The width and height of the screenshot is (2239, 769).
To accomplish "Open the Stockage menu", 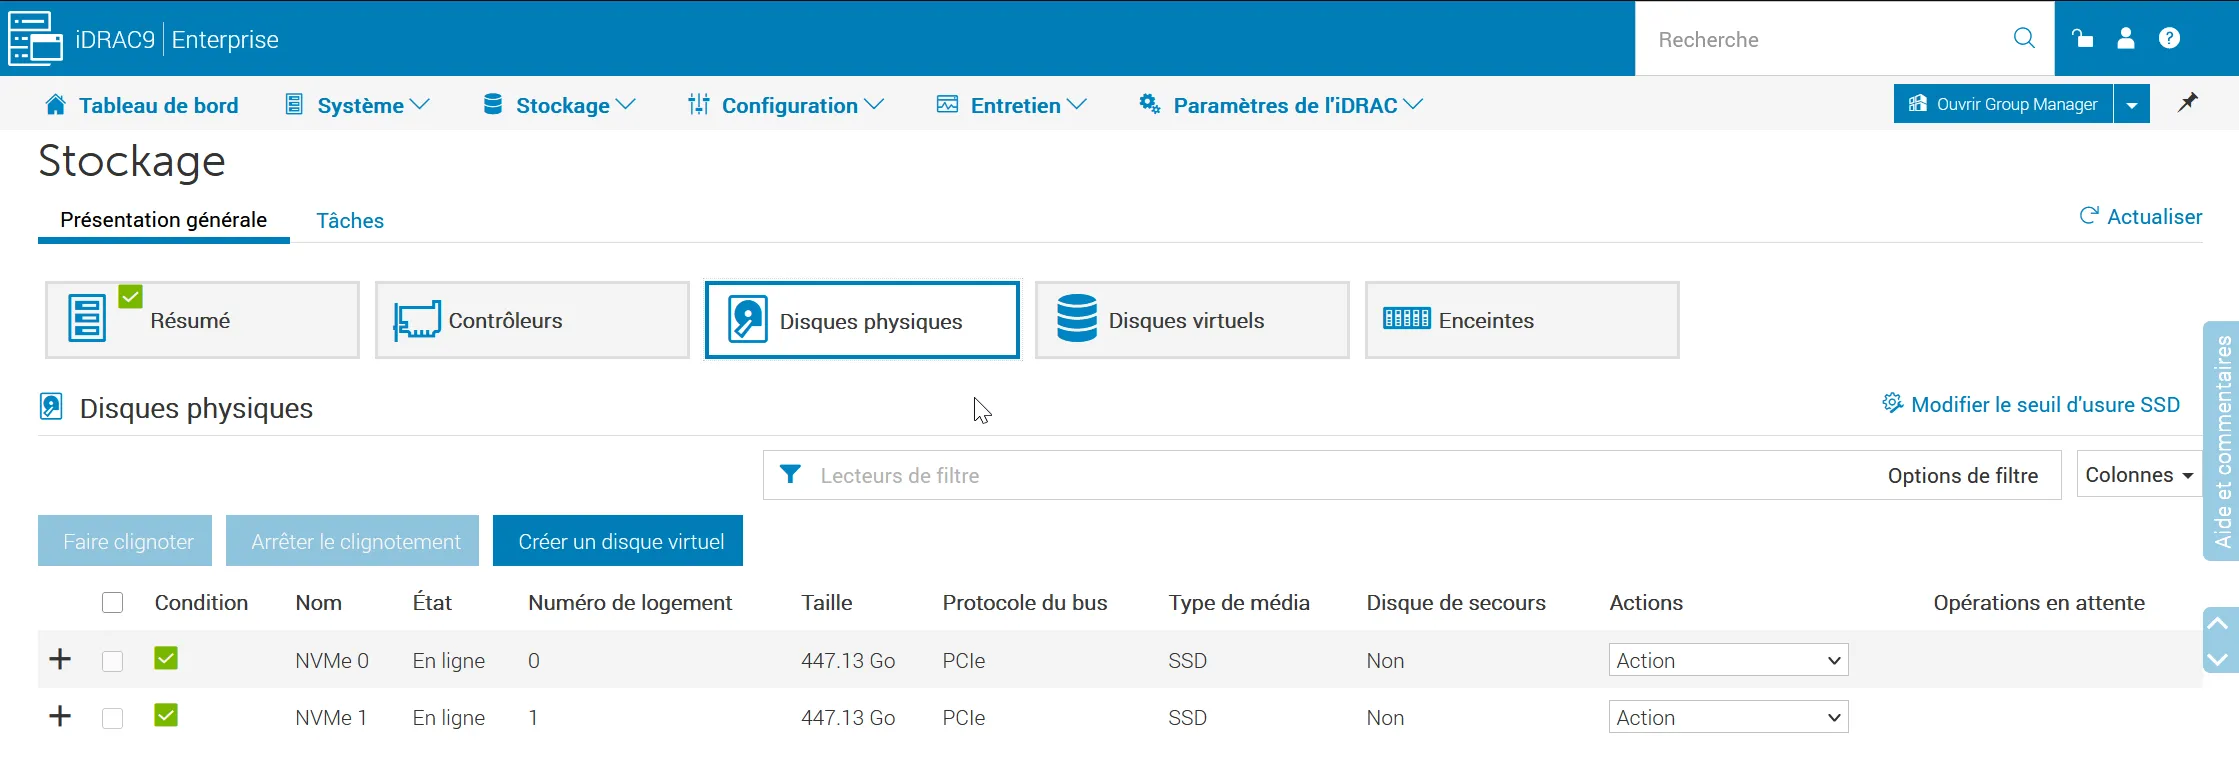I will (x=560, y=105).
